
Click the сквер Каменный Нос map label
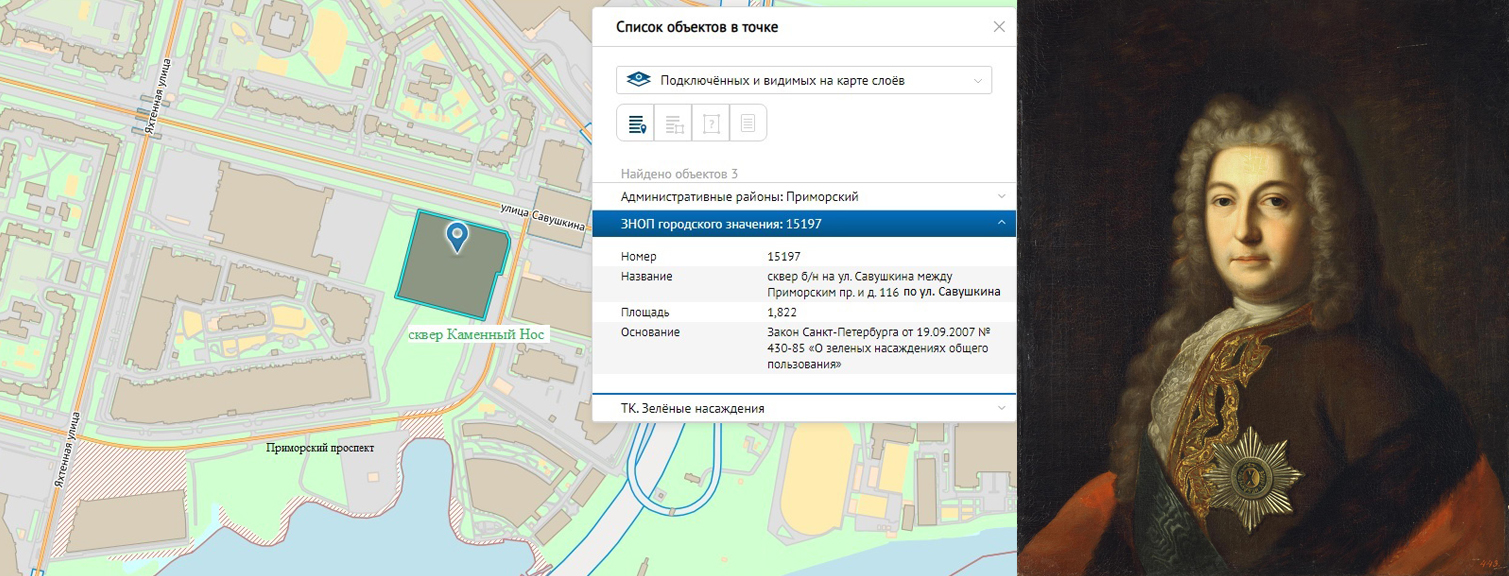pos(477,335)
